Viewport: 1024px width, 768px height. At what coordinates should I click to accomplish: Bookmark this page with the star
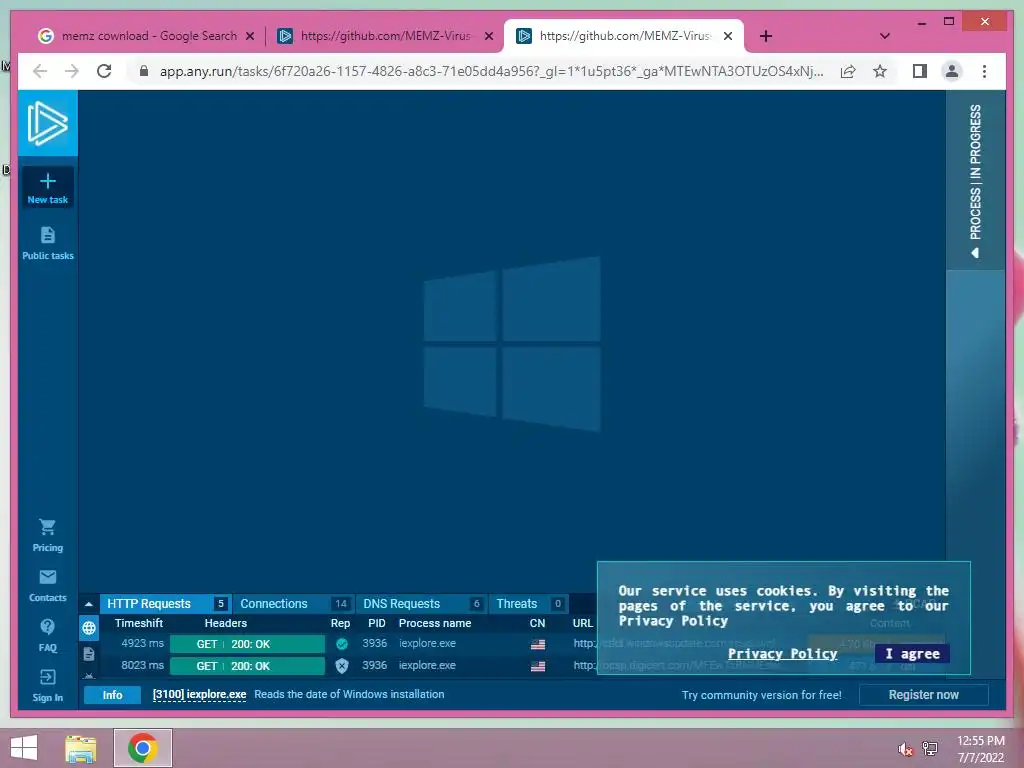pyautogui.click(x=880, y=71)
